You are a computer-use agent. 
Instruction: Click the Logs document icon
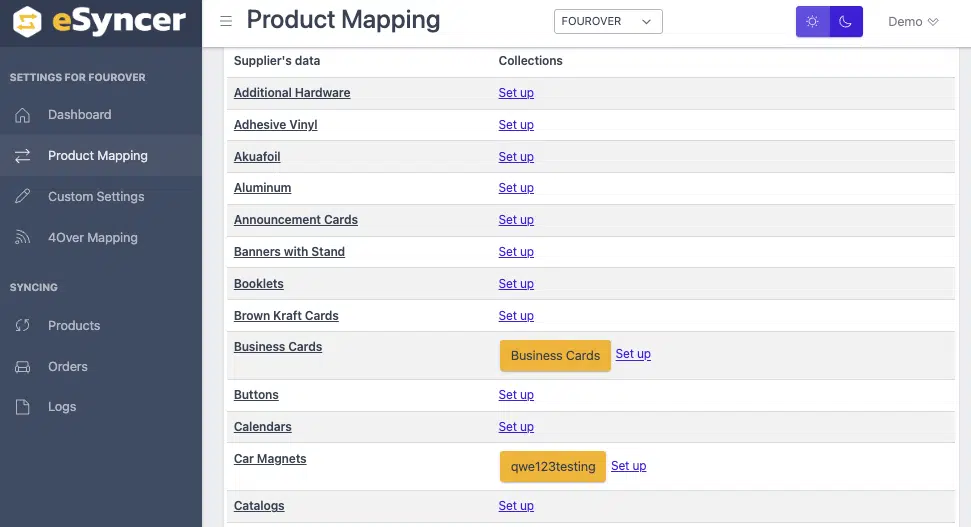pyautogui.click(x=22, y=407)
